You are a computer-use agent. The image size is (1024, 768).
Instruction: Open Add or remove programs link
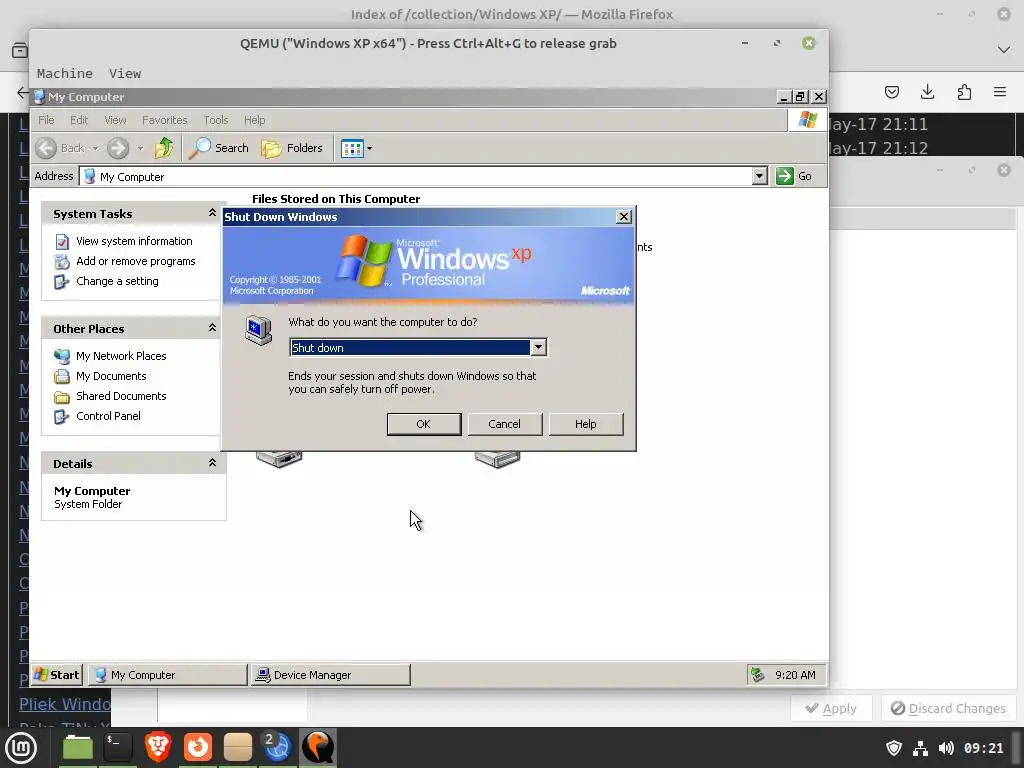coord(135,261)
